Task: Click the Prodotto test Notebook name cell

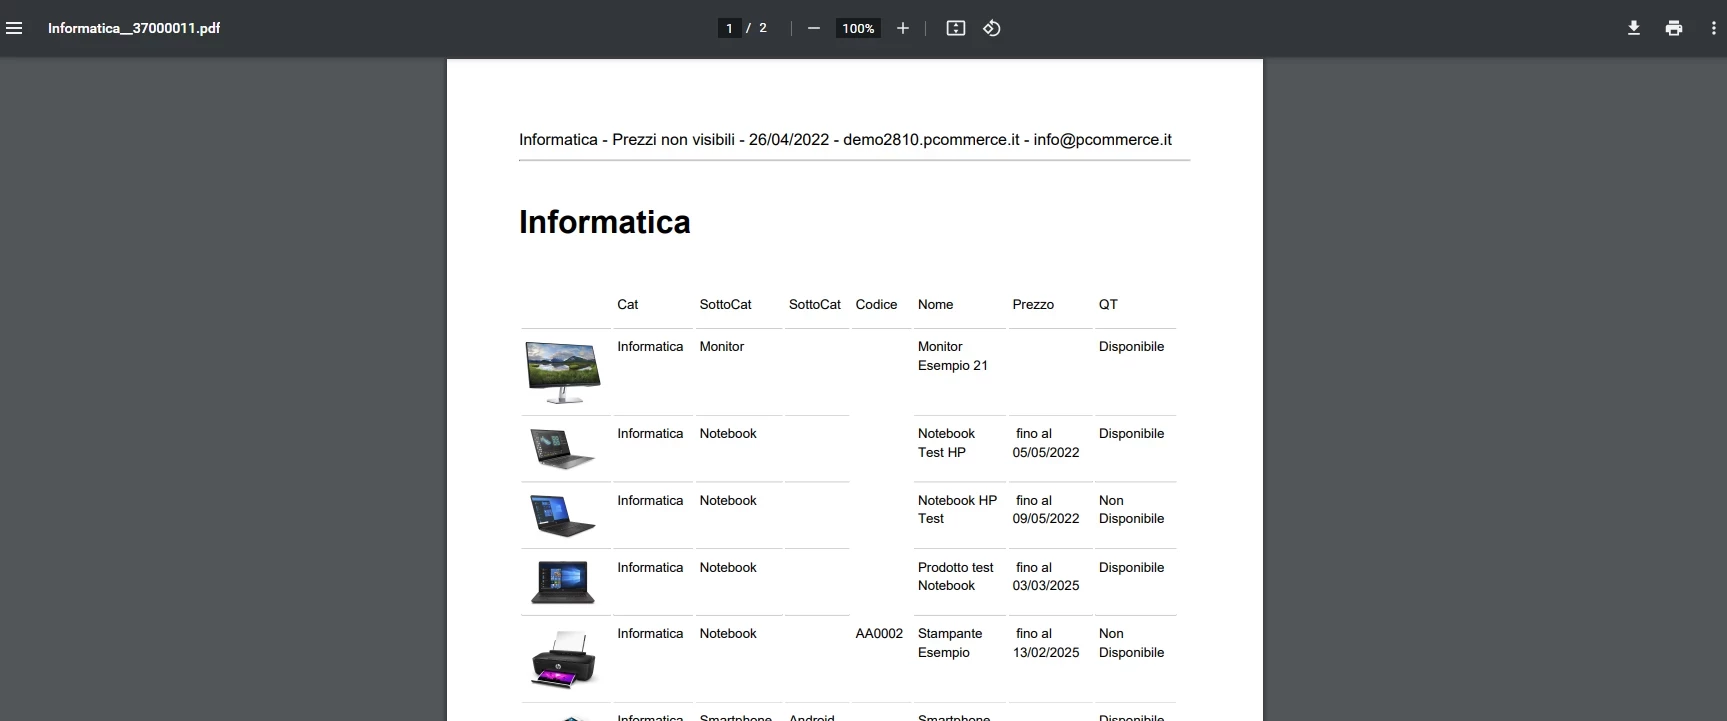Action: (x=956, y=576)
